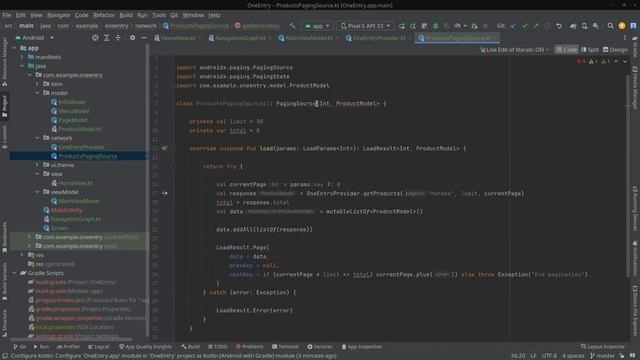The width and height of the screenshot is (640, 360).
Task: Open the app run configuration dropdown
Action: point(317,26)
